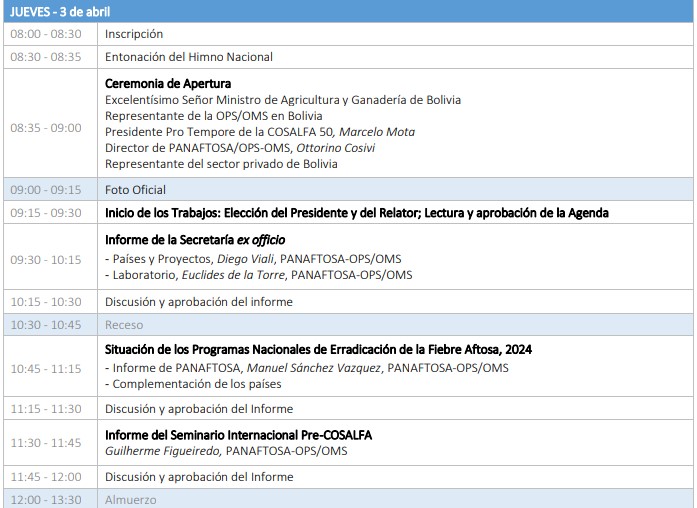The width and height of the screenshot is (697, 508).
Task: Click "Informe de la Secretaría ex officio" heading
Action: tap(195, 240)
